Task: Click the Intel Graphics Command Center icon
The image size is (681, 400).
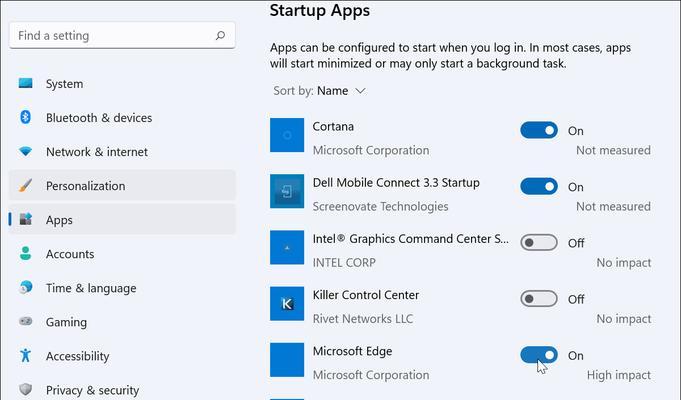Action: pyautogui.click(x=287, y=248)
